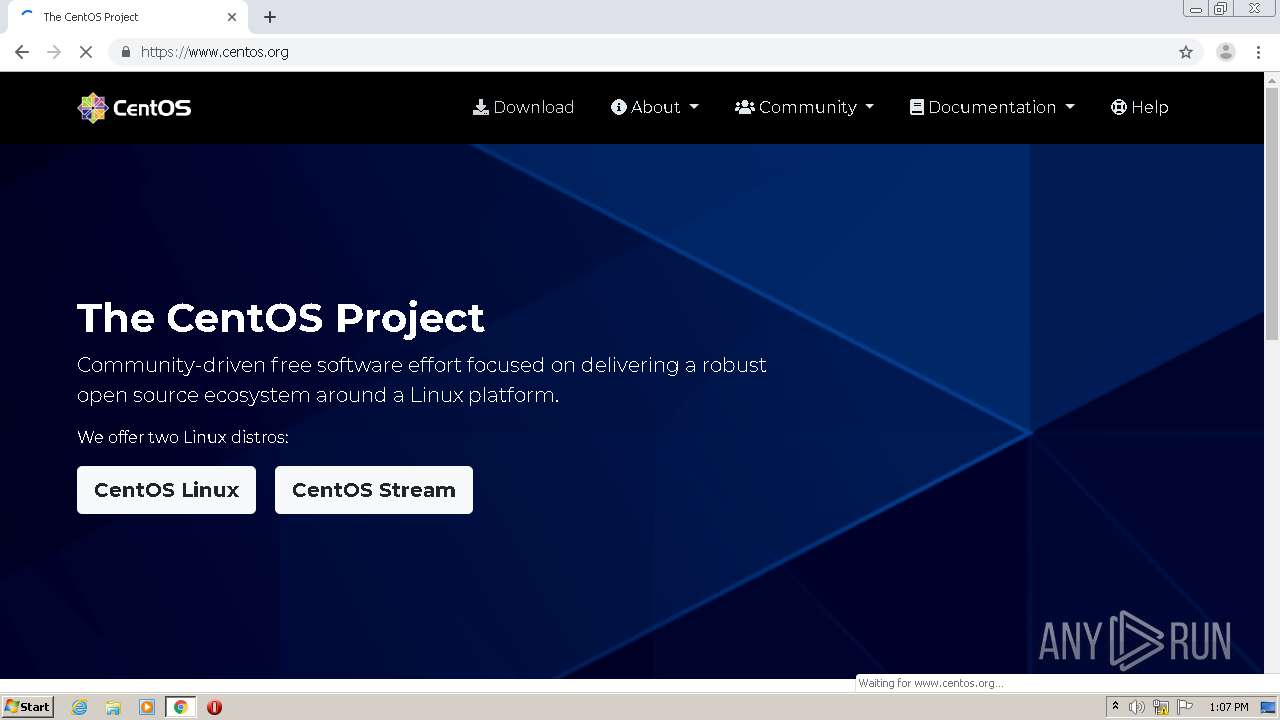Close The CentOS Project tab
The width and height of the screenshot is (1280, 720).
pyautogui.click(x=232, y=17)
